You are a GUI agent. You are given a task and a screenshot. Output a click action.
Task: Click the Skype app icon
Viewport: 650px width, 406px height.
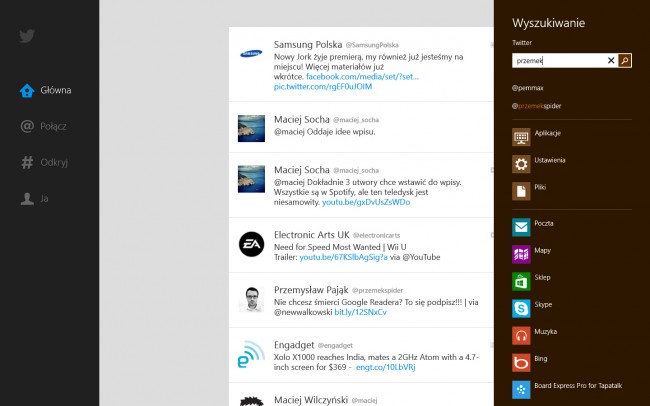(x=521, y=309)
